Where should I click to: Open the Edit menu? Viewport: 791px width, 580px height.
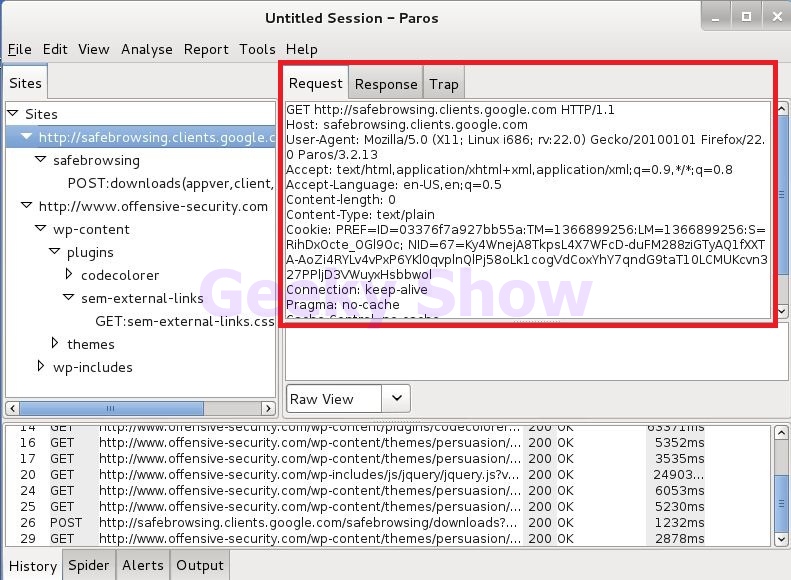pyautogui.click(x=55, y=49)
